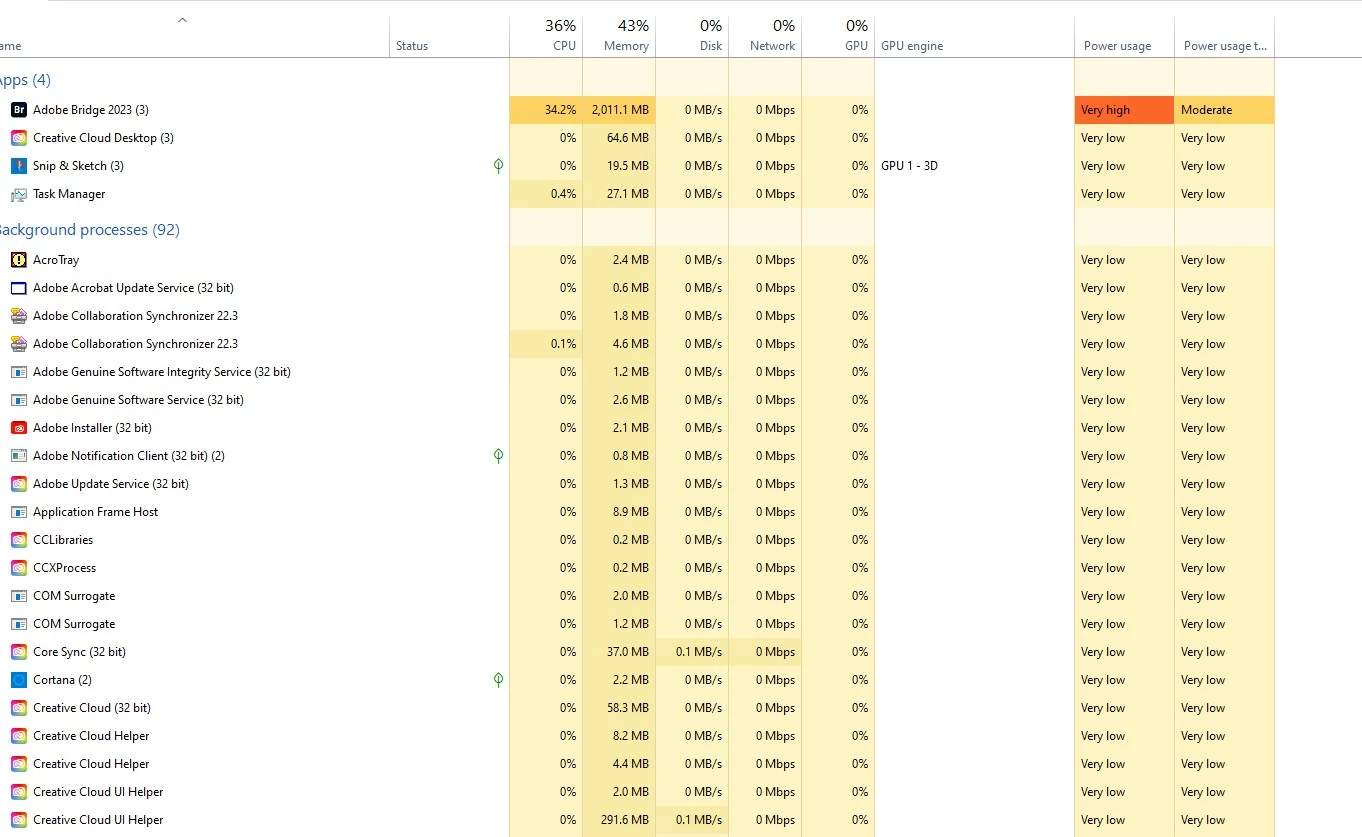Click the Adobe Acrobat Update Service icon
Image resolution: width=1362 pixels, height=837 pixels.
click(18, 288)
